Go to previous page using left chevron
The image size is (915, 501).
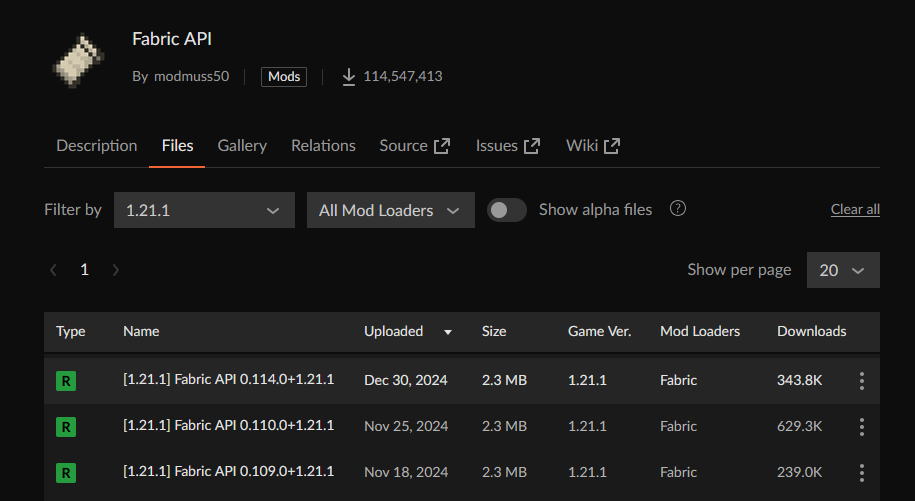tap(54, 270)
